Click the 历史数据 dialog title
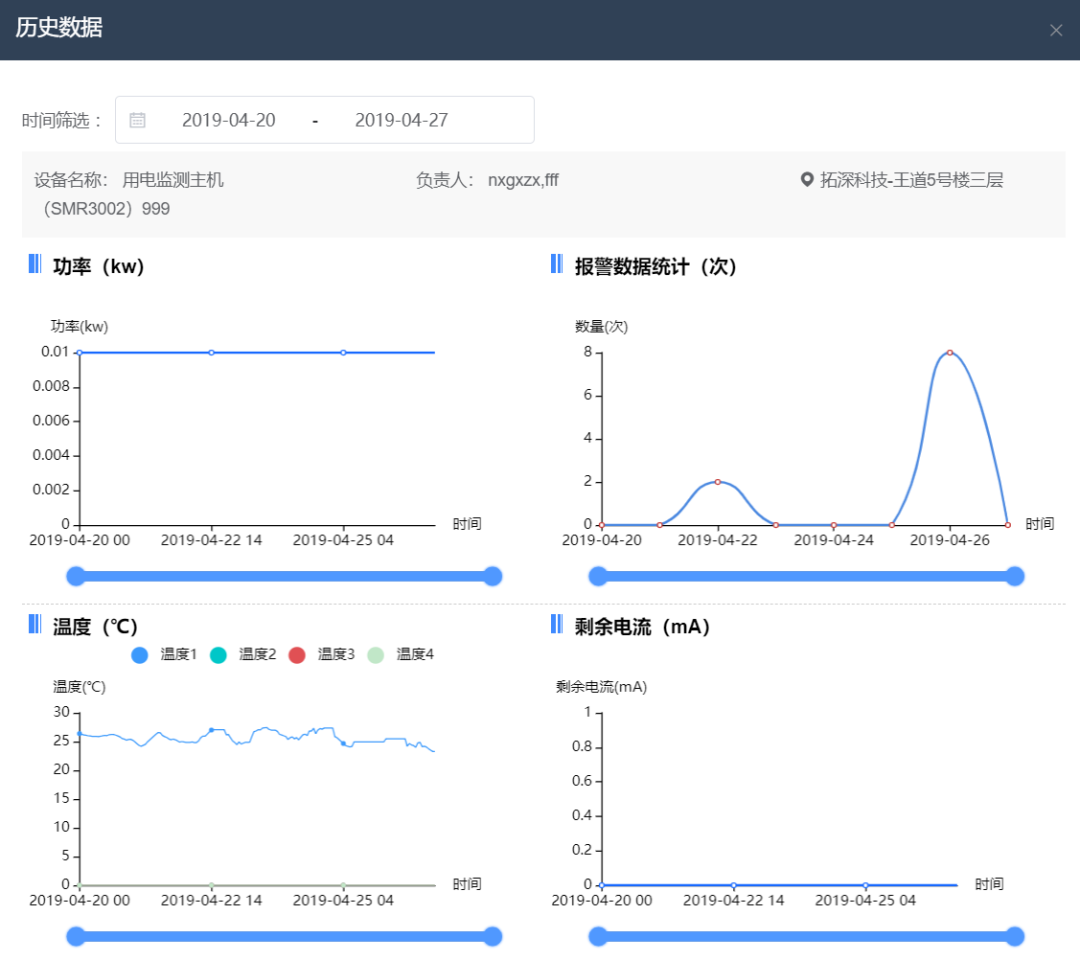Screen dimensions: 1080x960 59,28
